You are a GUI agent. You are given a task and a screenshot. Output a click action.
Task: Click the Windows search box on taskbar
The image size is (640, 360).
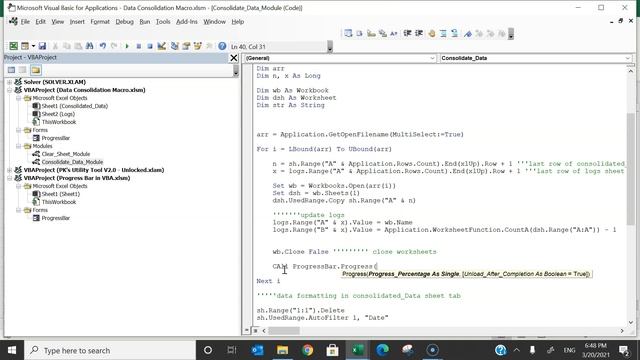(110, 350)
